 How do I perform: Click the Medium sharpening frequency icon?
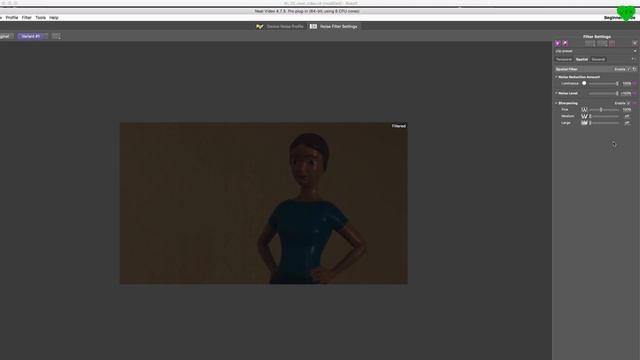point(584,116)
